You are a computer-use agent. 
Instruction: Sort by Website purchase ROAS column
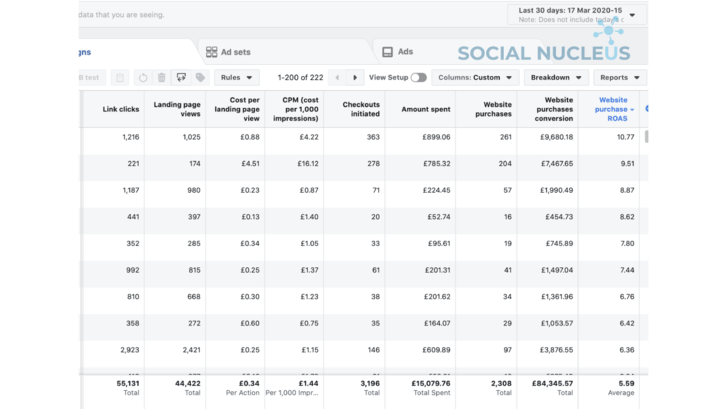[x=612, y=109]
